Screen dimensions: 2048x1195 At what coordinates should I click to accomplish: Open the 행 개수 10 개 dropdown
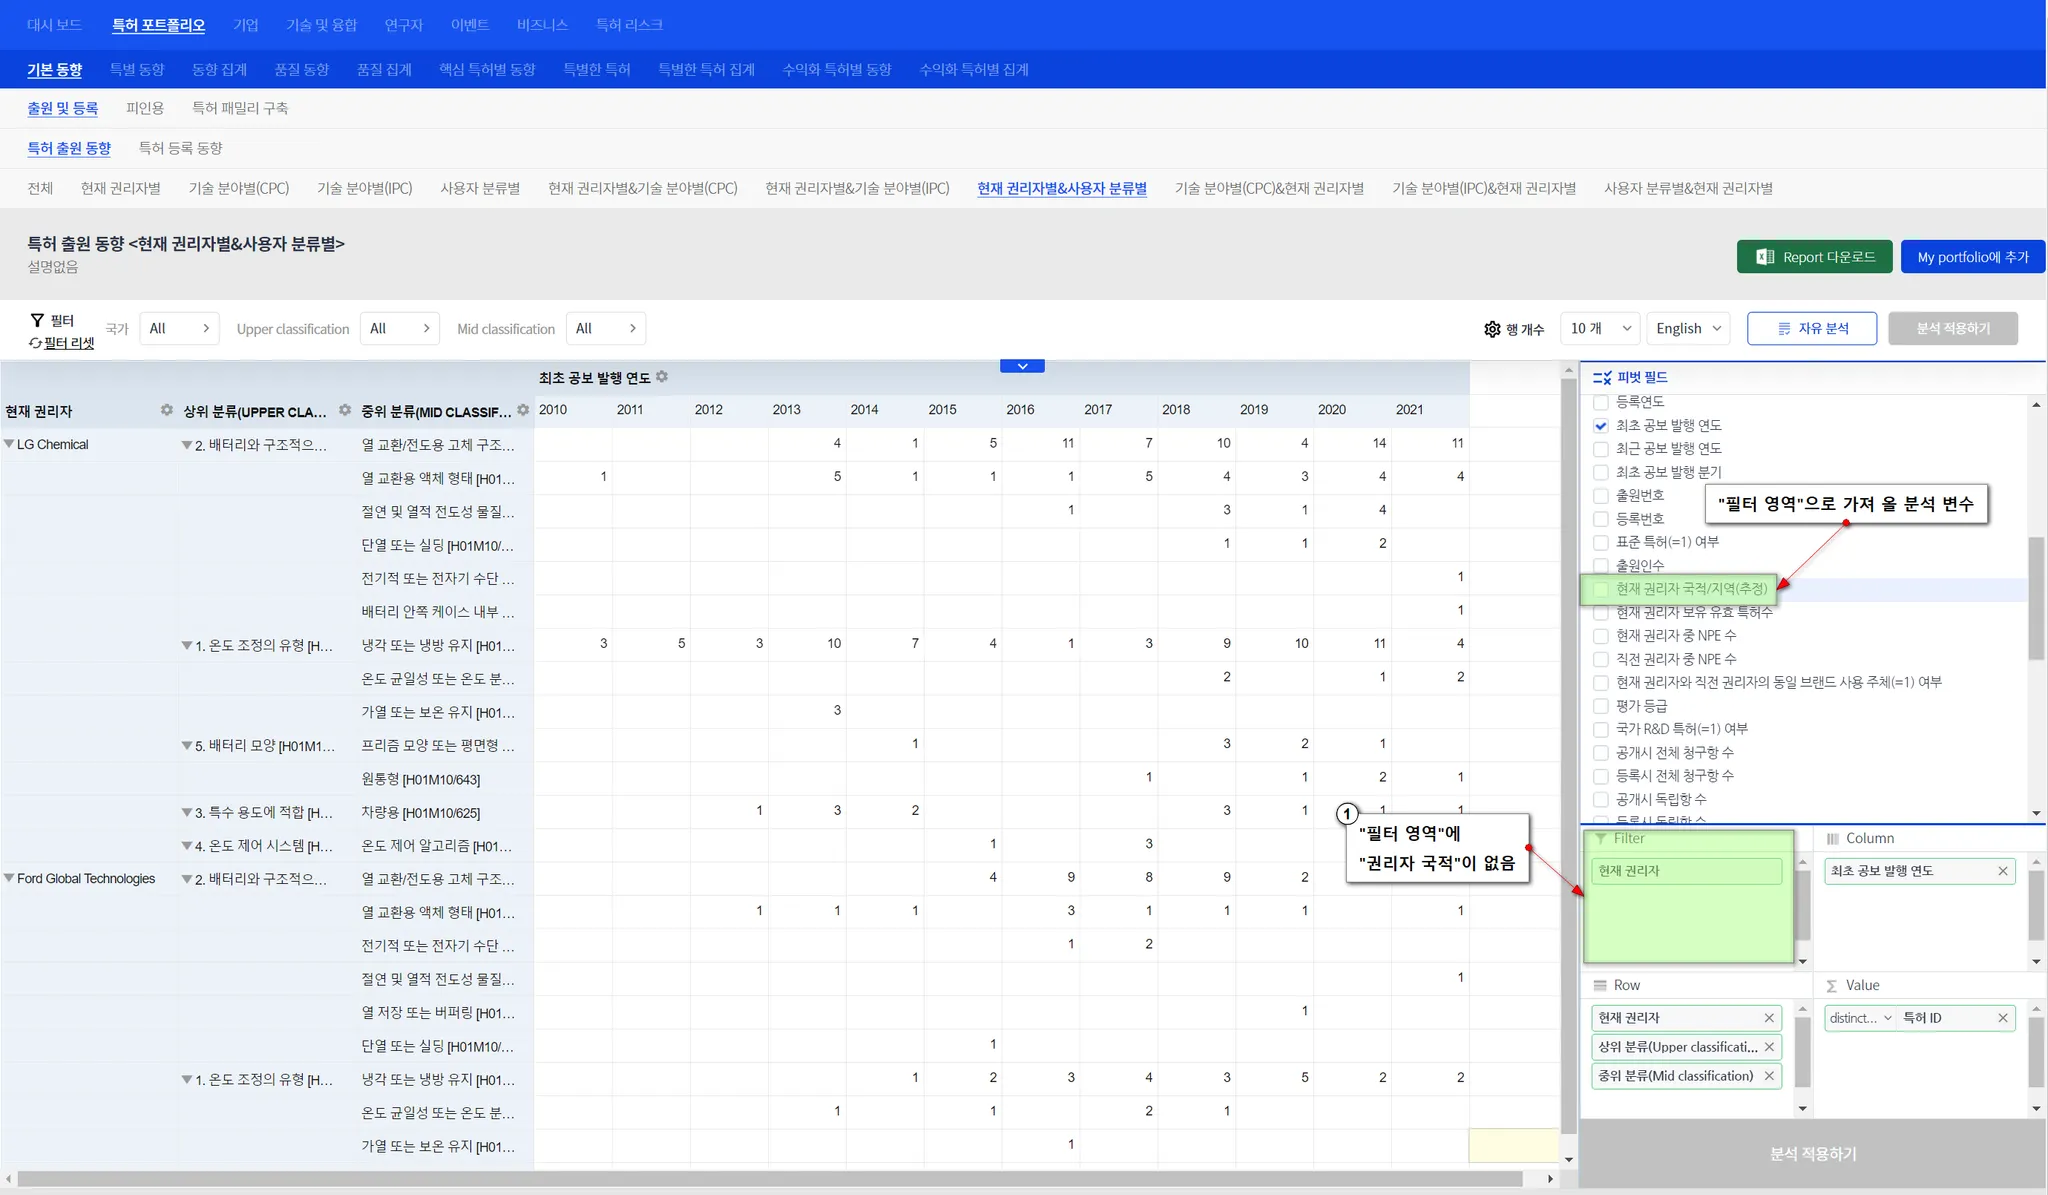[1600, 328]
